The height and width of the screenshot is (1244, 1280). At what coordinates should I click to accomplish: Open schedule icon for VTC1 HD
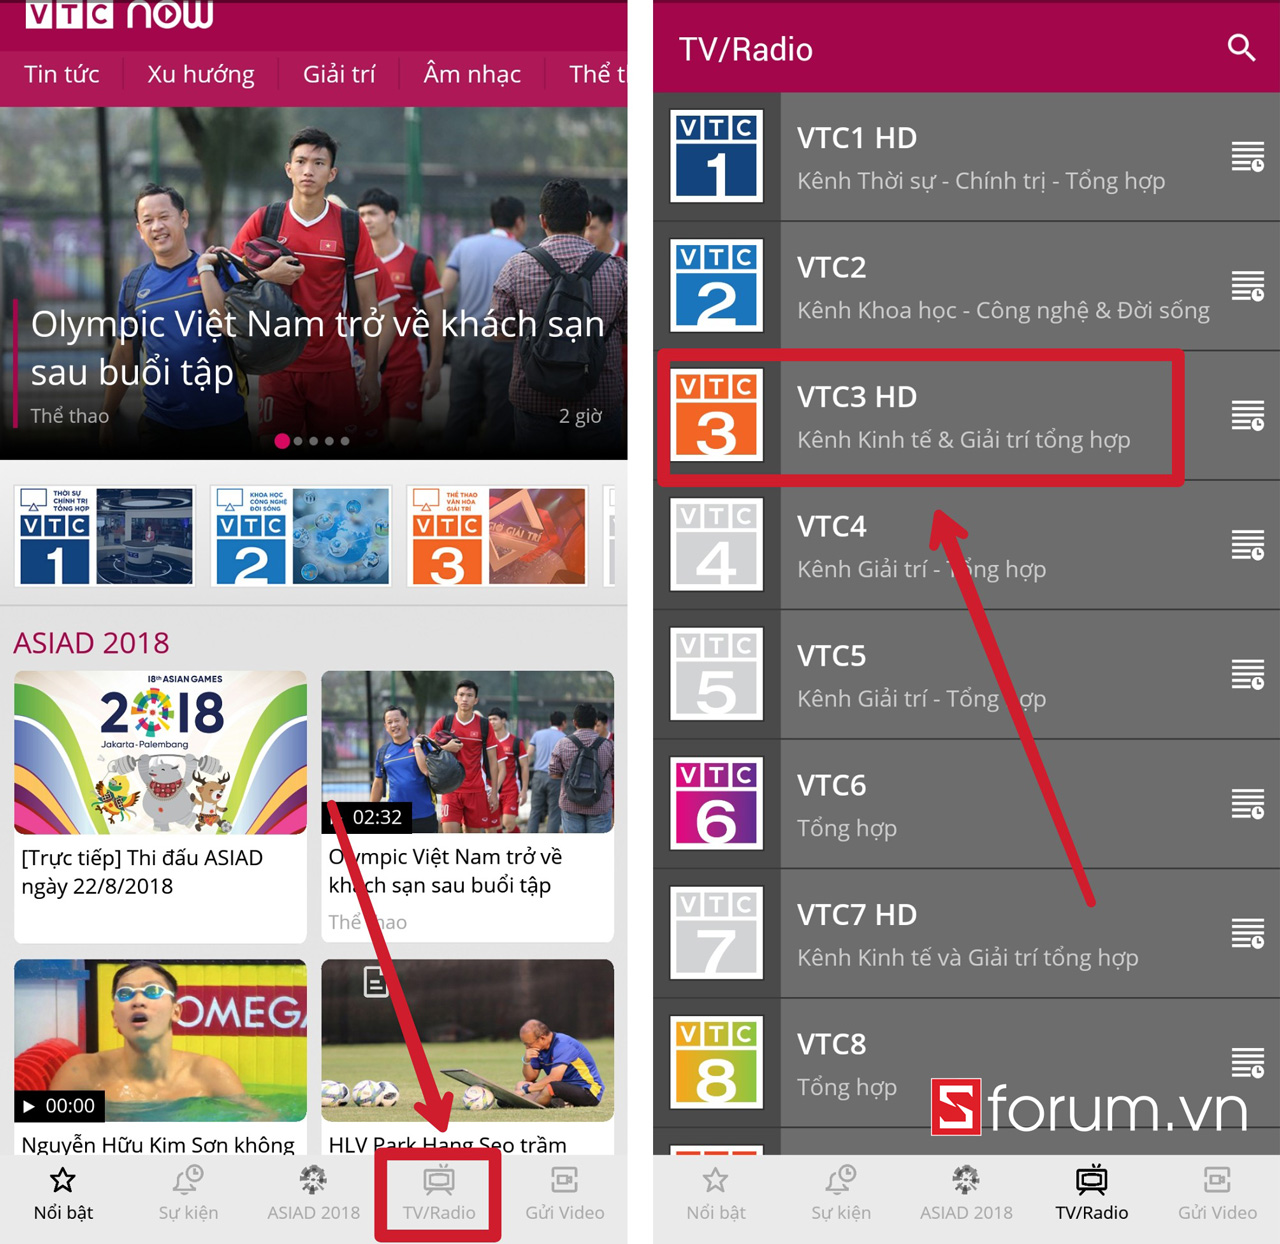[1247, 157]
